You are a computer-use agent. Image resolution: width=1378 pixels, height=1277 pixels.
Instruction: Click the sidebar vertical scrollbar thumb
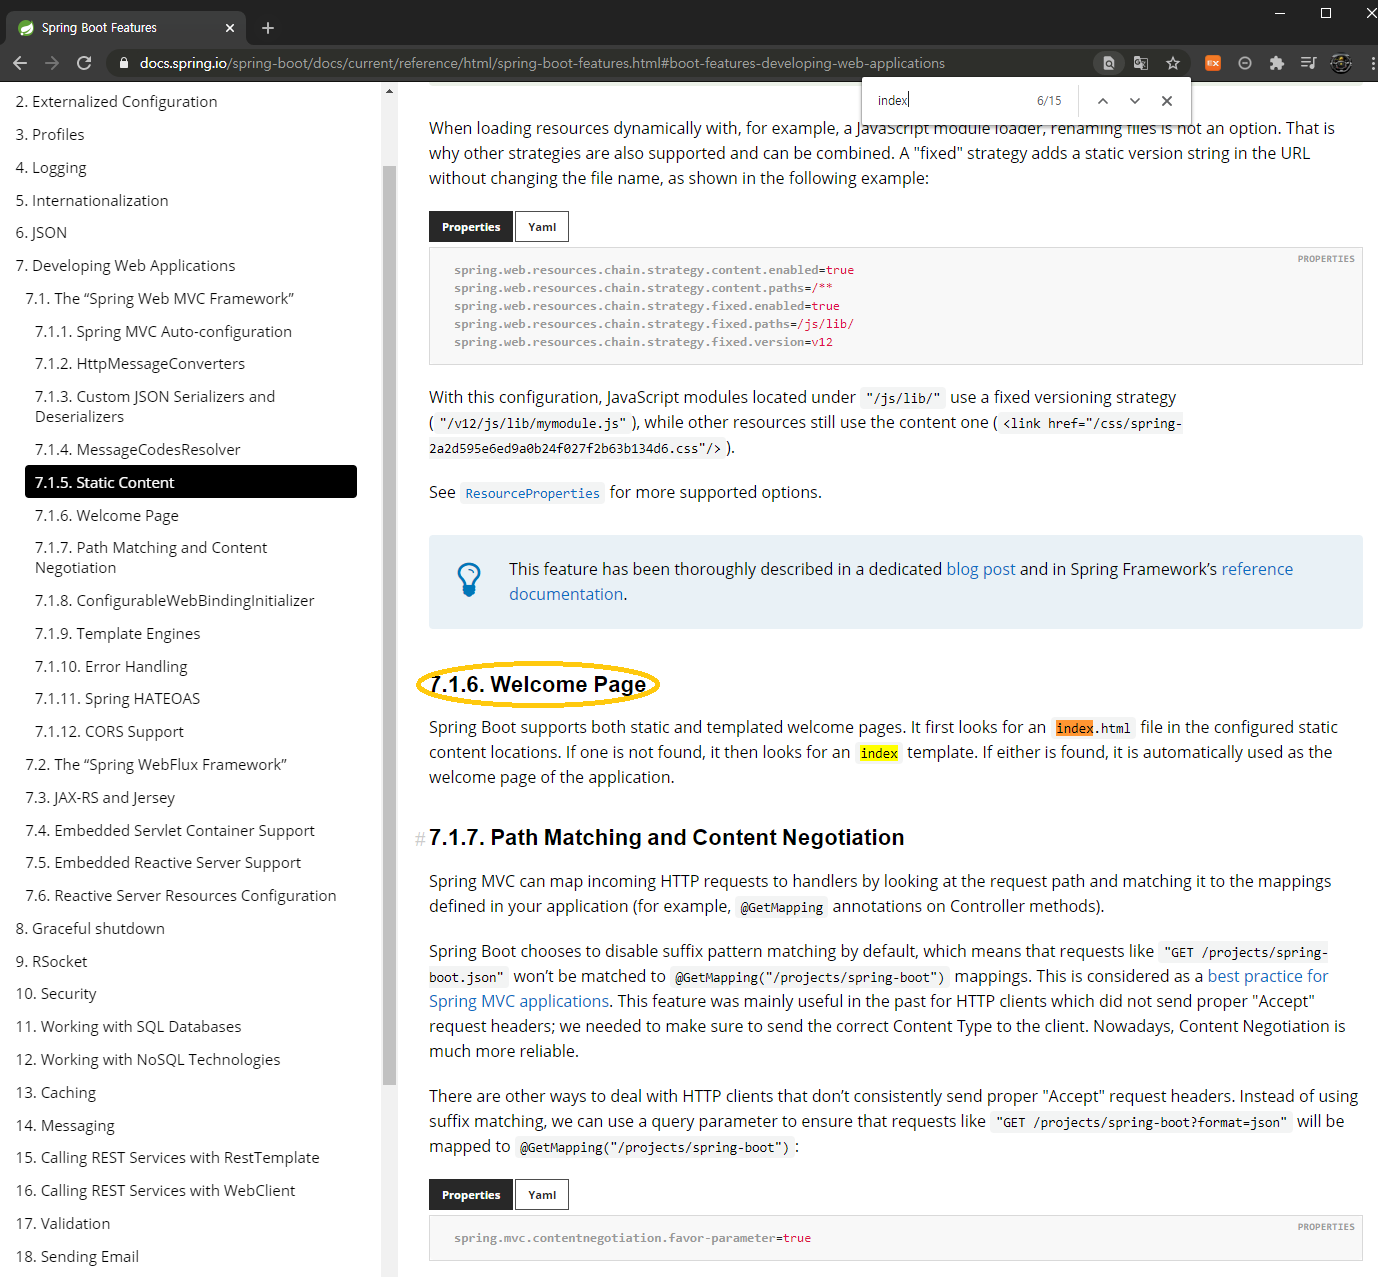[390, 625]
